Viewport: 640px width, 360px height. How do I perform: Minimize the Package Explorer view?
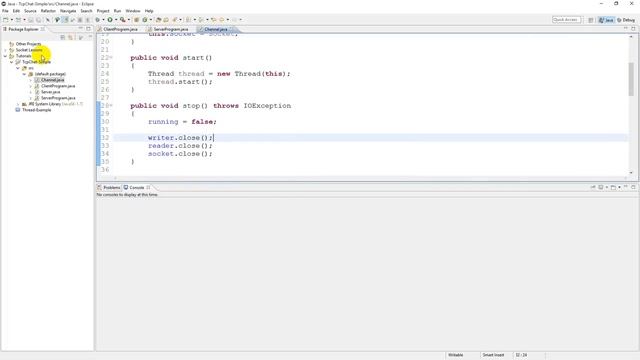point(81,29)
